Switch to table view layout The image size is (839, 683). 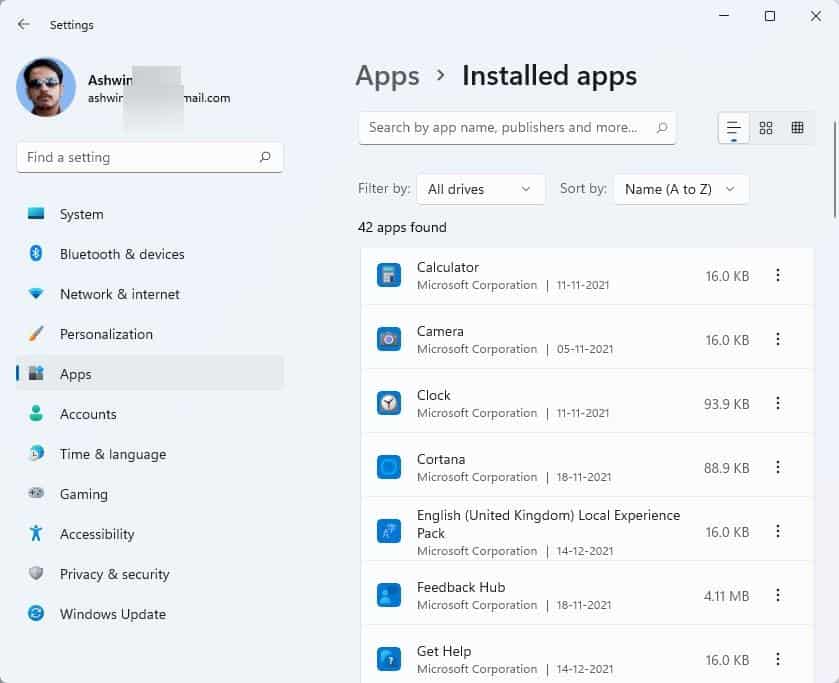797,128
